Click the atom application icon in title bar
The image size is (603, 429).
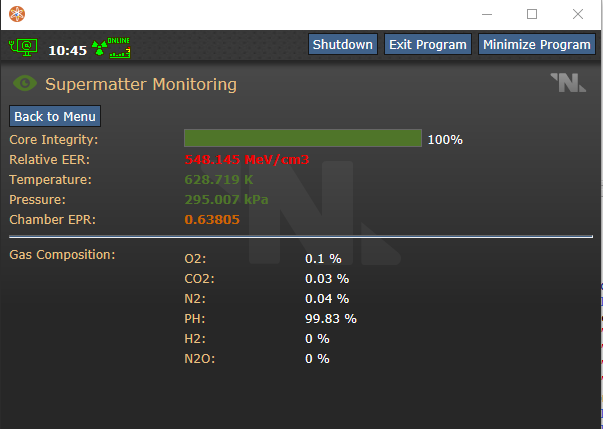(17, 14)
